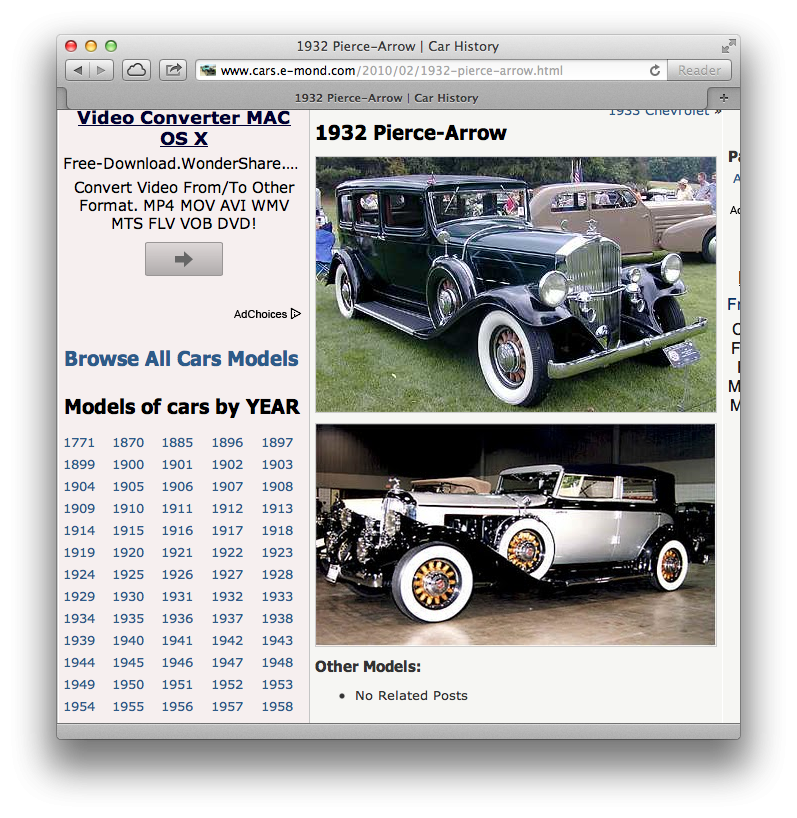
Task: Open the 1958 year link
Action: tap(277, 706)
